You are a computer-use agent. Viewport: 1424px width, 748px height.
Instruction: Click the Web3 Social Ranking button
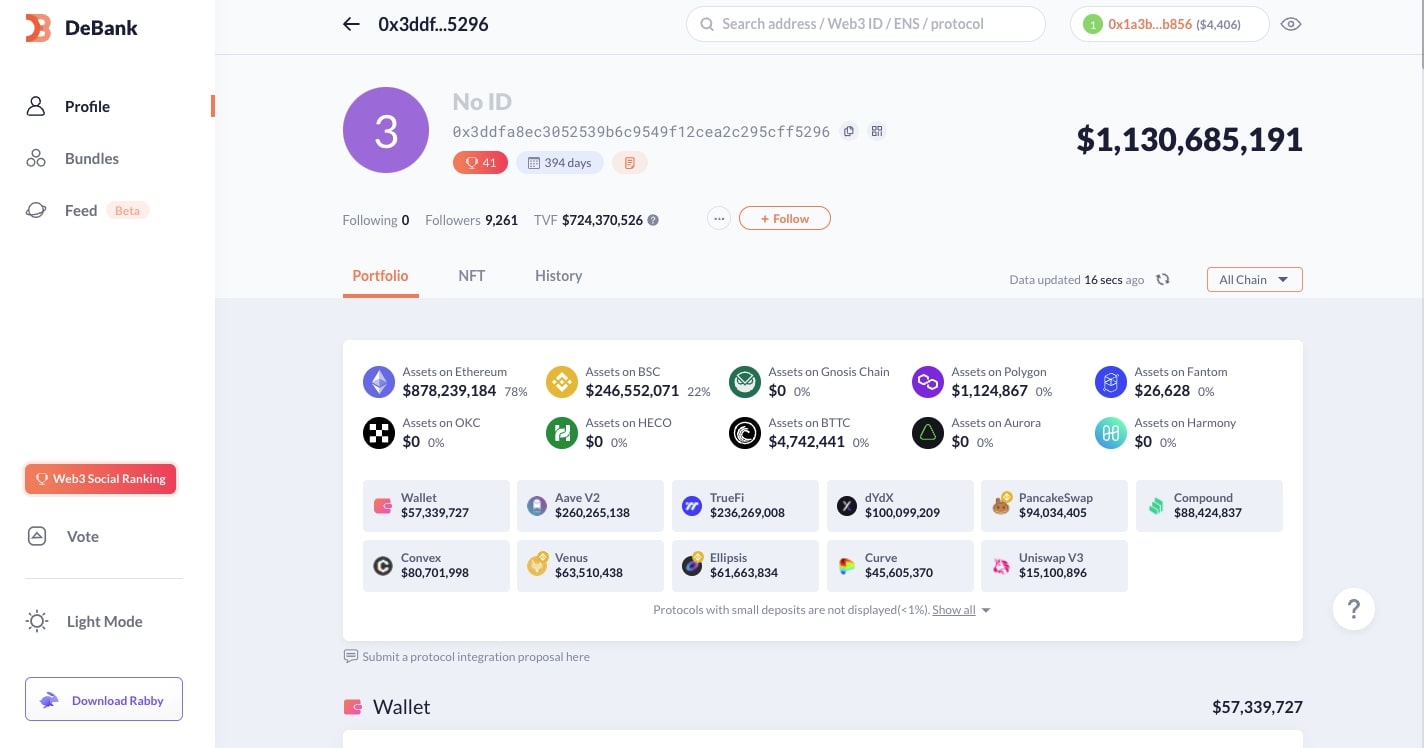(101, 479)
